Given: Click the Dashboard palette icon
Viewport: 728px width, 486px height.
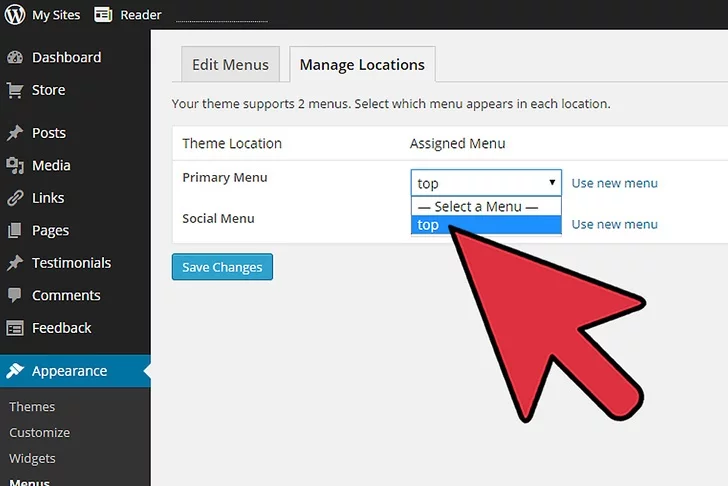Looking at the screenshot, I should (x=15, y=58).
